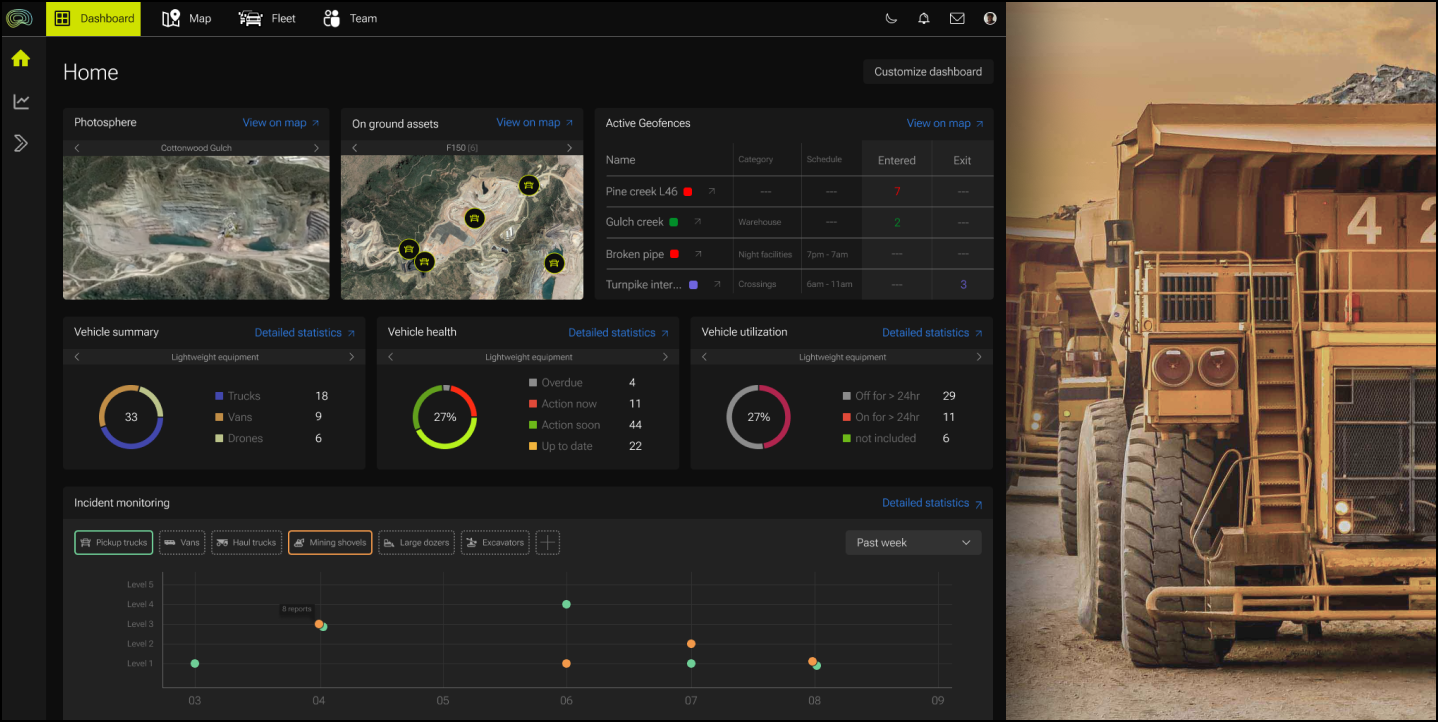Next category in Vehicle utilization card

pyautogui.click(x=979, y=357)
